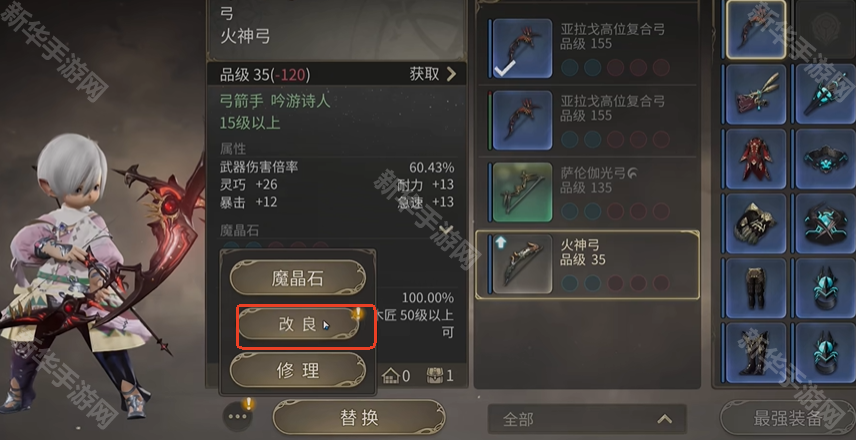This screenshot has width=856, height=440.
Task: Expand the 全部 filter dropdown
Action: click(x=587, y=419)
